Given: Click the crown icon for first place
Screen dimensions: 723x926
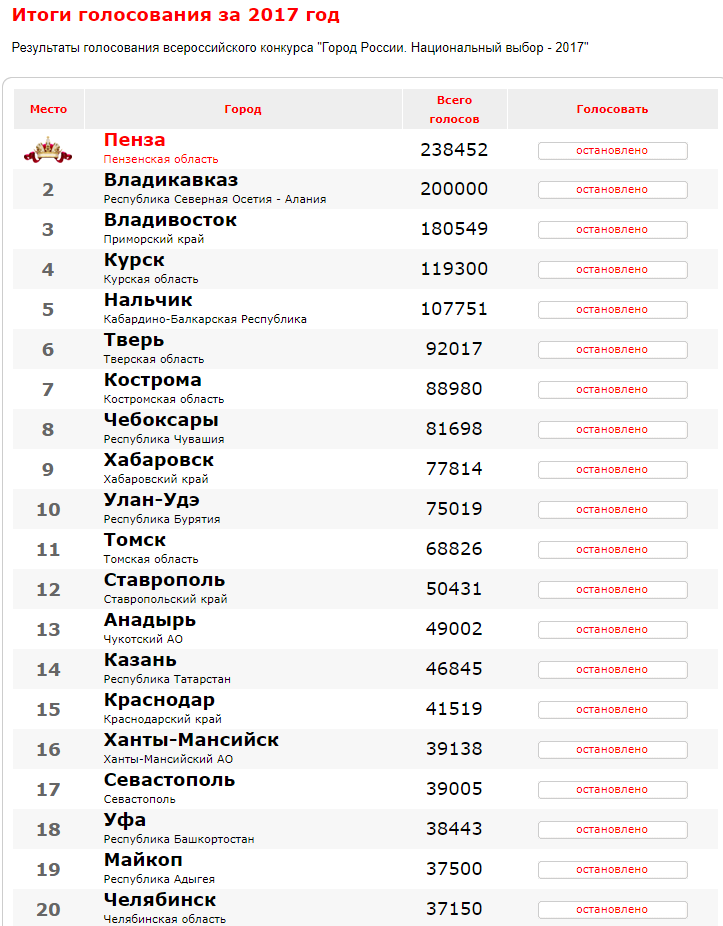Looking at the screenshot, I should pyautogui.click(x=48, y=150).
